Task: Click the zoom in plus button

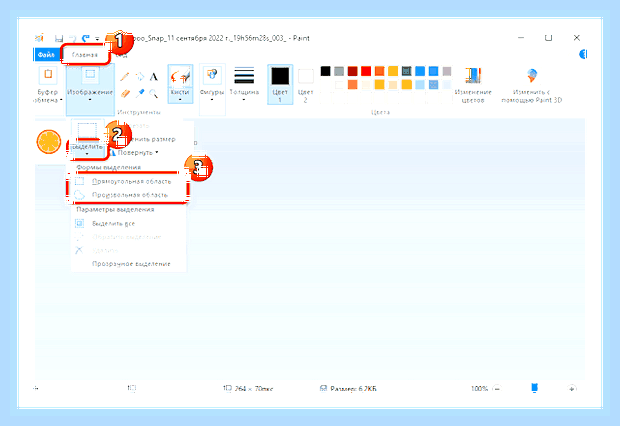Action: (x=572, y=389)
